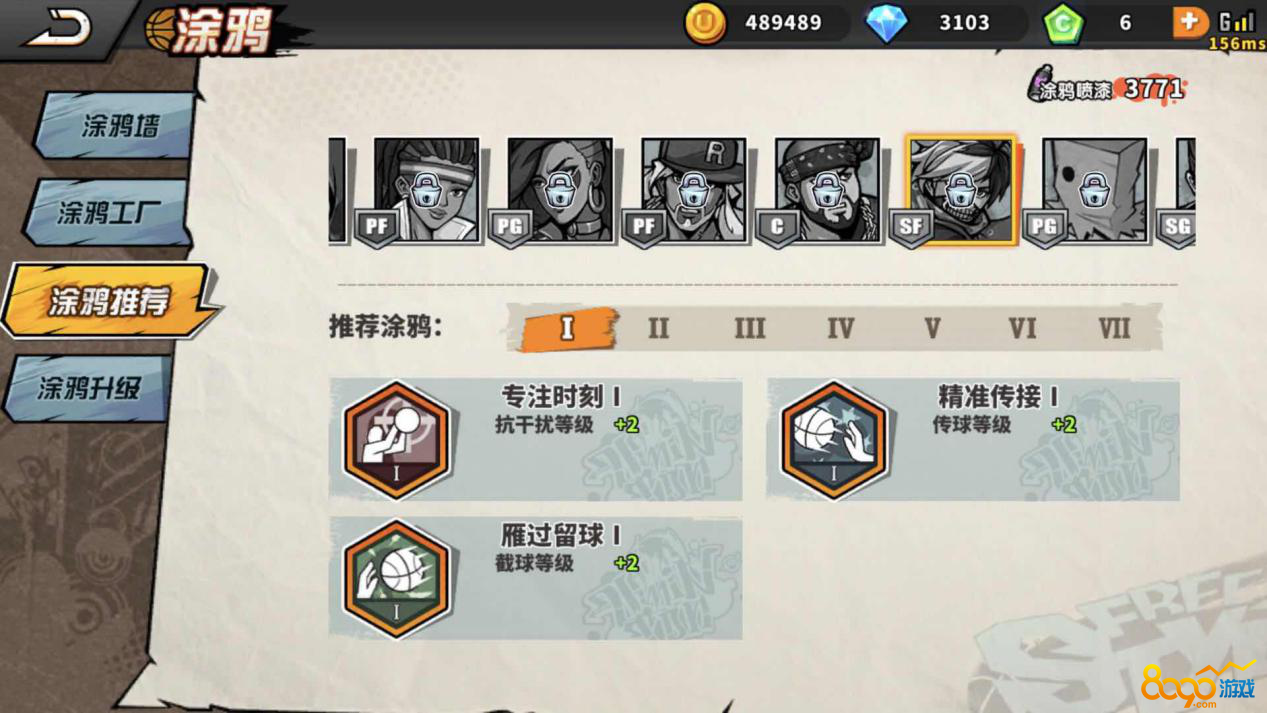Tap the 涂鸦喷漆 spray paint counter
Image resolution: width=1267 pixels, height=713 pixels.
[1106, 88]
